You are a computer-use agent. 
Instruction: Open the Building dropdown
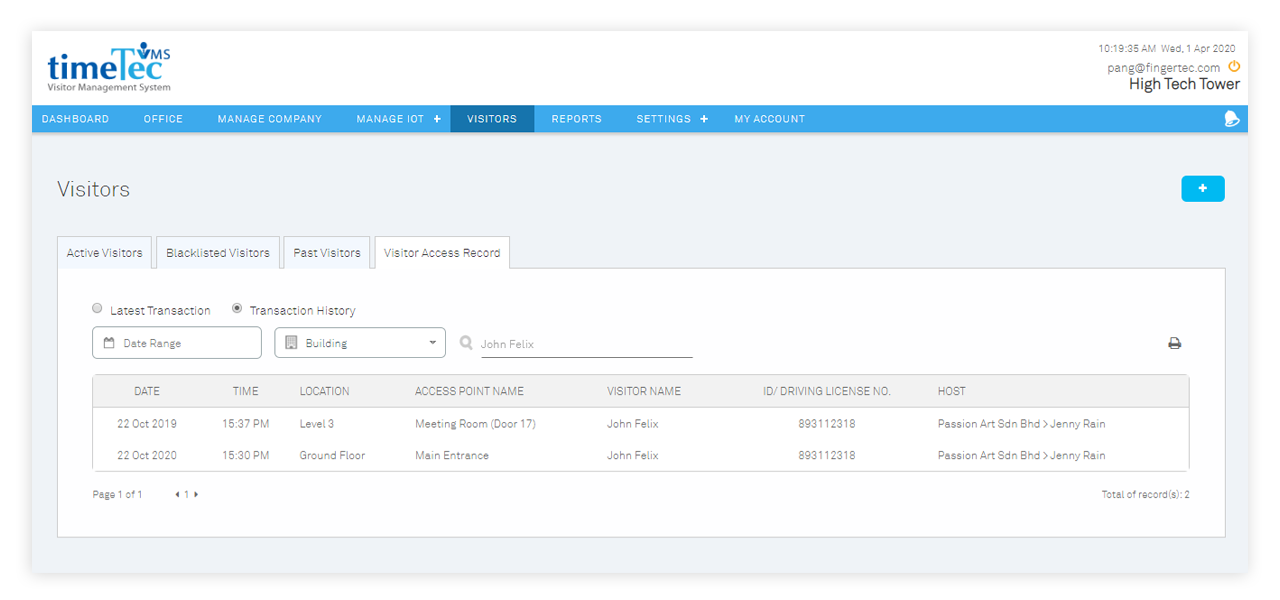pyautogui.click(x=360, y=343)
